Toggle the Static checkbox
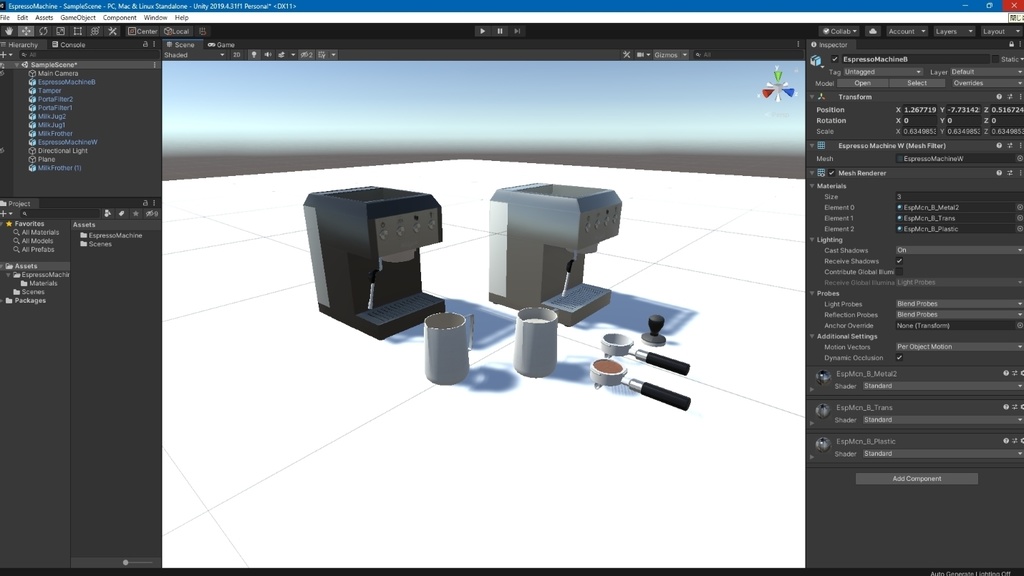Image resolution: width=1024 pixels, height=576 pixels. click(995, 59)
